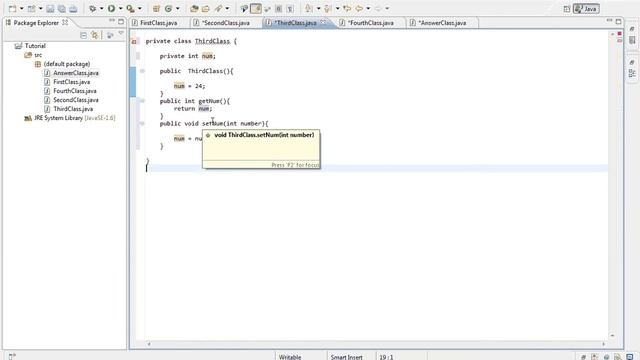Screen dimensions: 640x360
Task: Click the New Java Class icon
Action: [x=169, y=9]
